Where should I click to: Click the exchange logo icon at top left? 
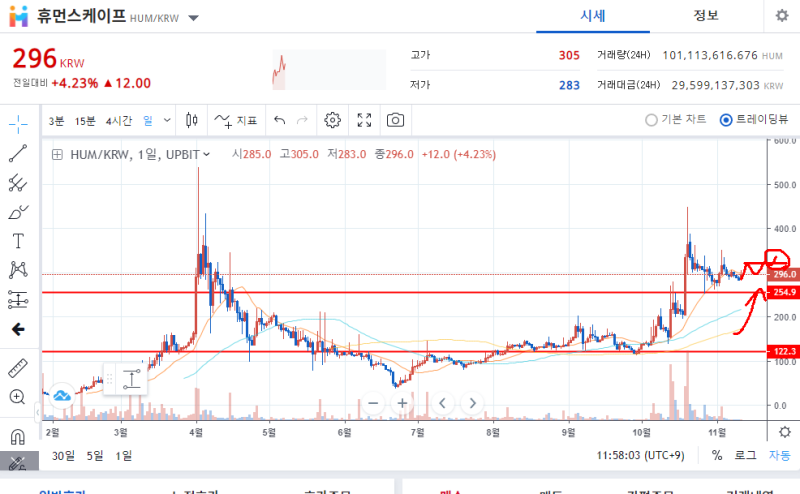pos(18,16)
